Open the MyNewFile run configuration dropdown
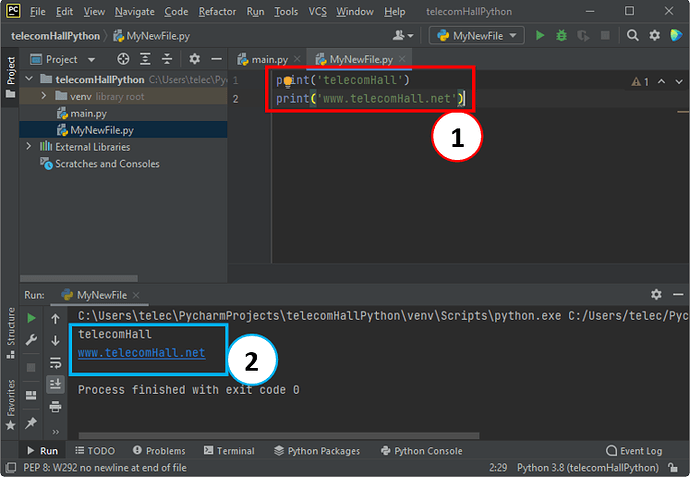 click(477, 36)
